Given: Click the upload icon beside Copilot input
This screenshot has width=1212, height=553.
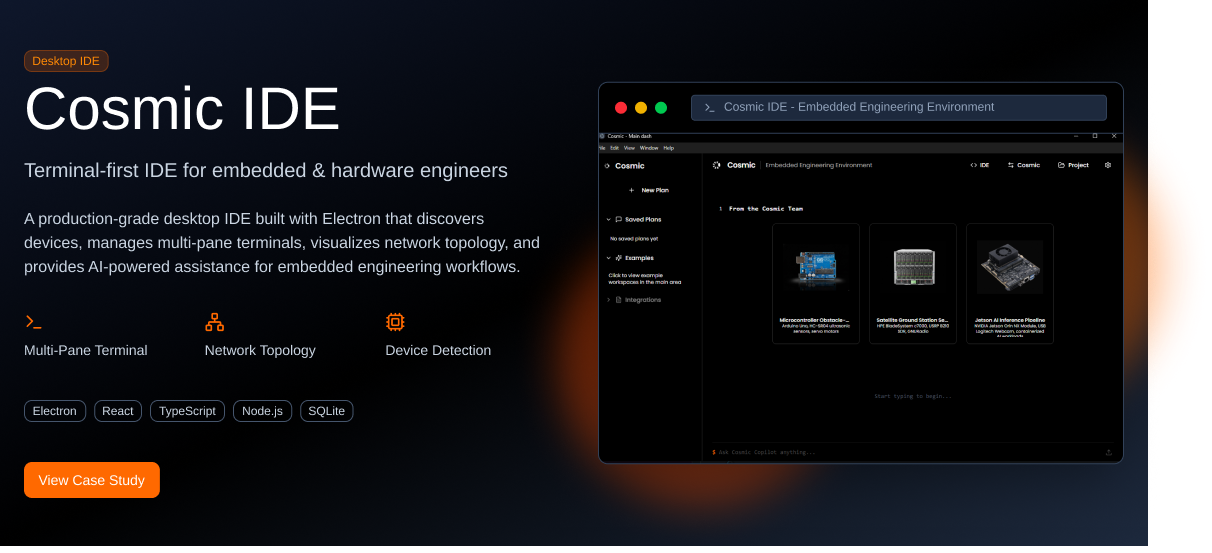Looking at the screenshot, I should [1108, 452].
